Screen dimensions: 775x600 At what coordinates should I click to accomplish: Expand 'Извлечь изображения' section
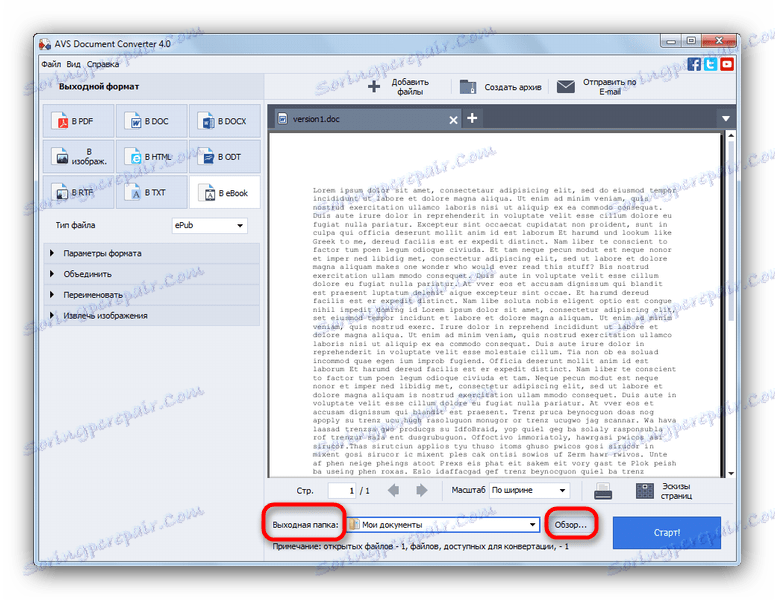[152, 315]
